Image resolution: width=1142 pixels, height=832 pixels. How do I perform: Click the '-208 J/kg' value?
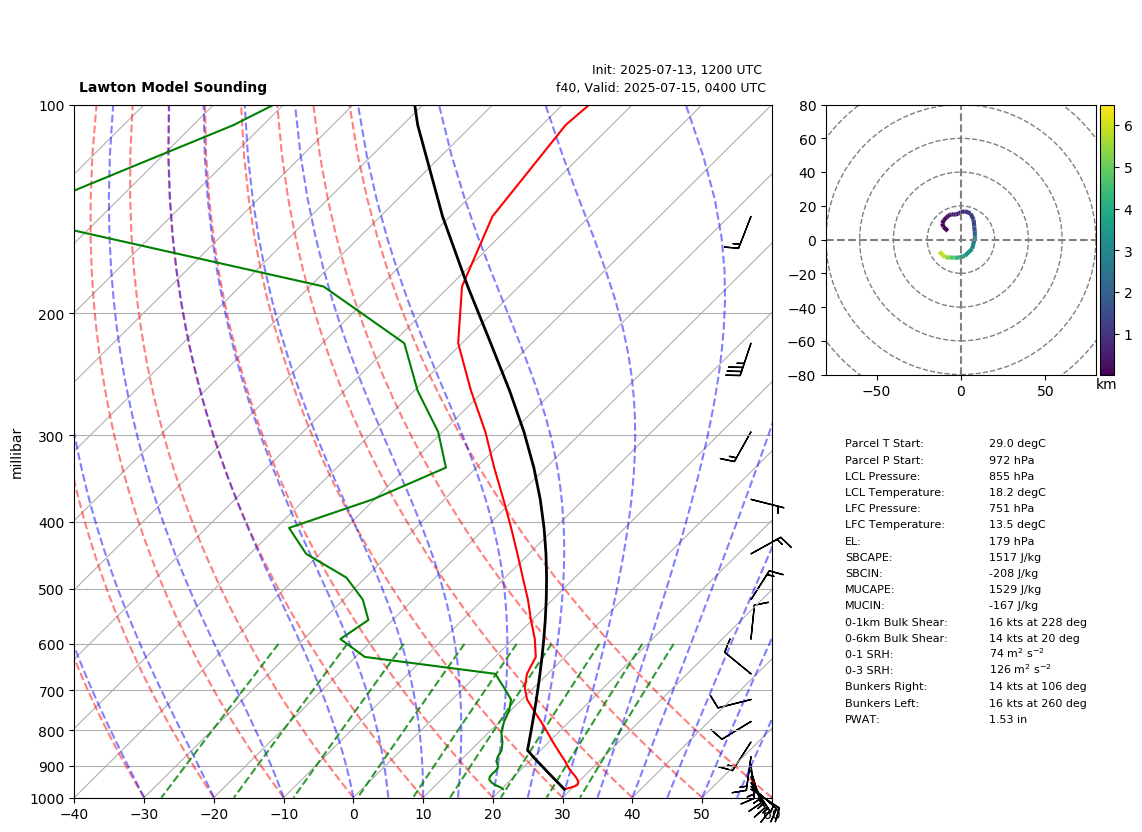(1013, 573)
